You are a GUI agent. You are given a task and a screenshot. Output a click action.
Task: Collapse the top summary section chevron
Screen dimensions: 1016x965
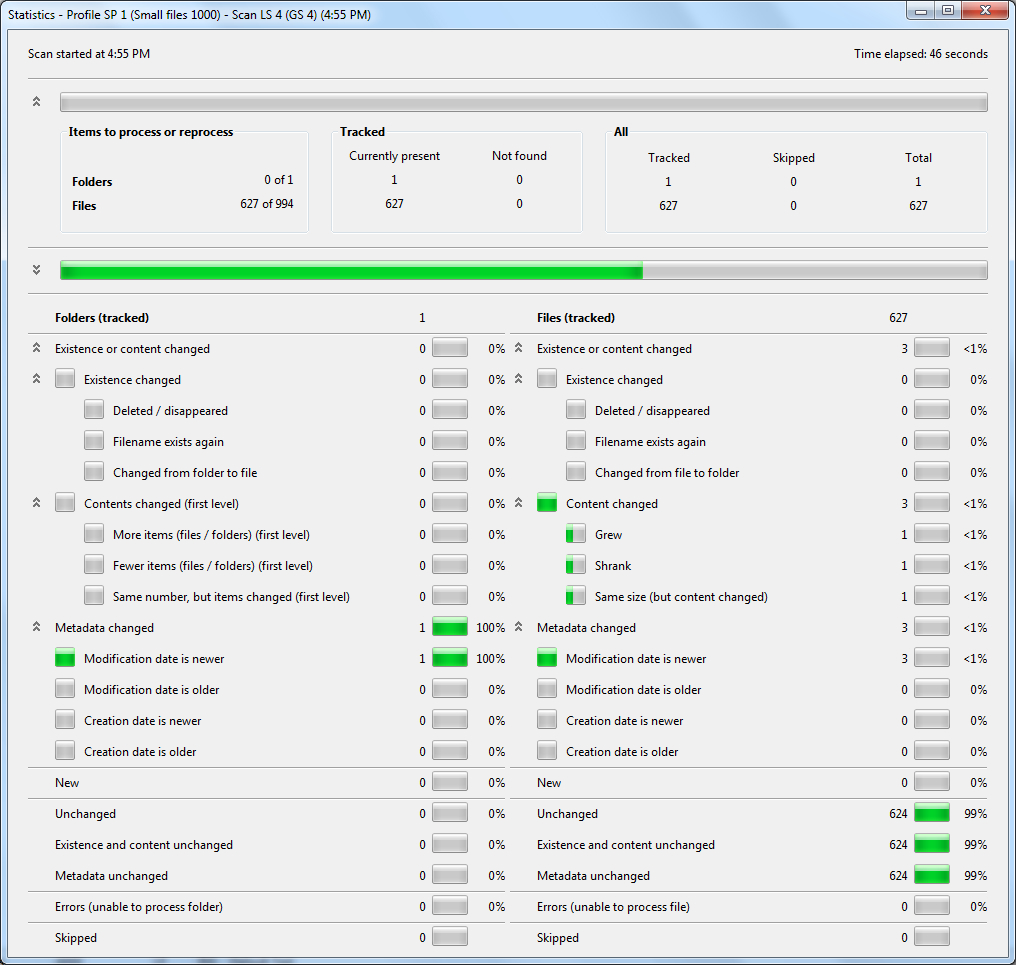coord(37,102)
